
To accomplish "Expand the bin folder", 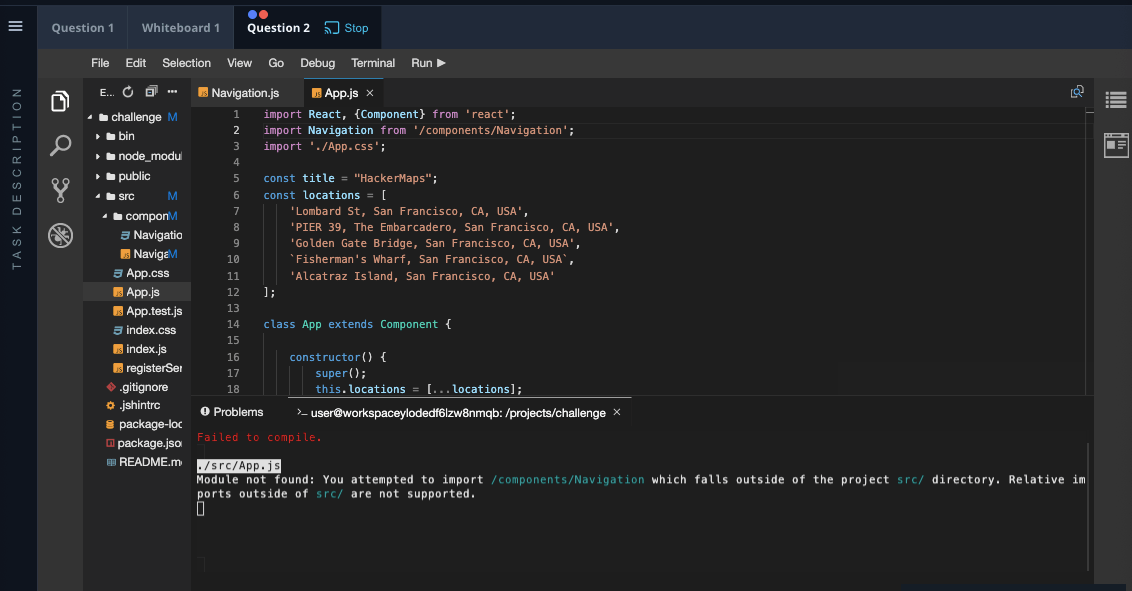I will pos(98,136).
